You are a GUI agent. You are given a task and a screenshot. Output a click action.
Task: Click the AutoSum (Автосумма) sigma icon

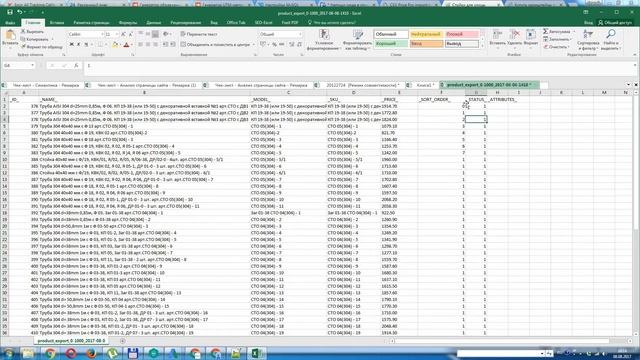(x=546, y=31)
